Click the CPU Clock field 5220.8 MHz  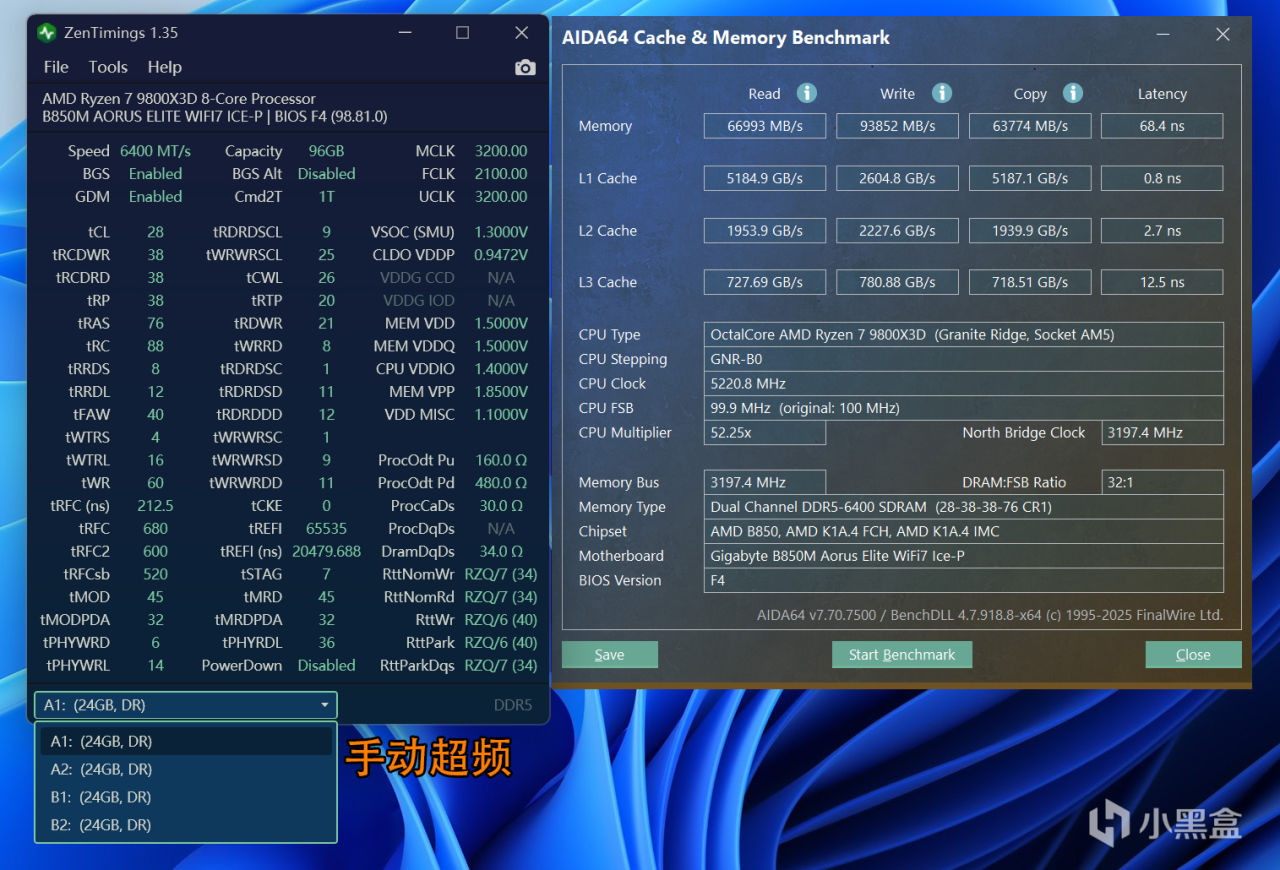coord(964,383)
